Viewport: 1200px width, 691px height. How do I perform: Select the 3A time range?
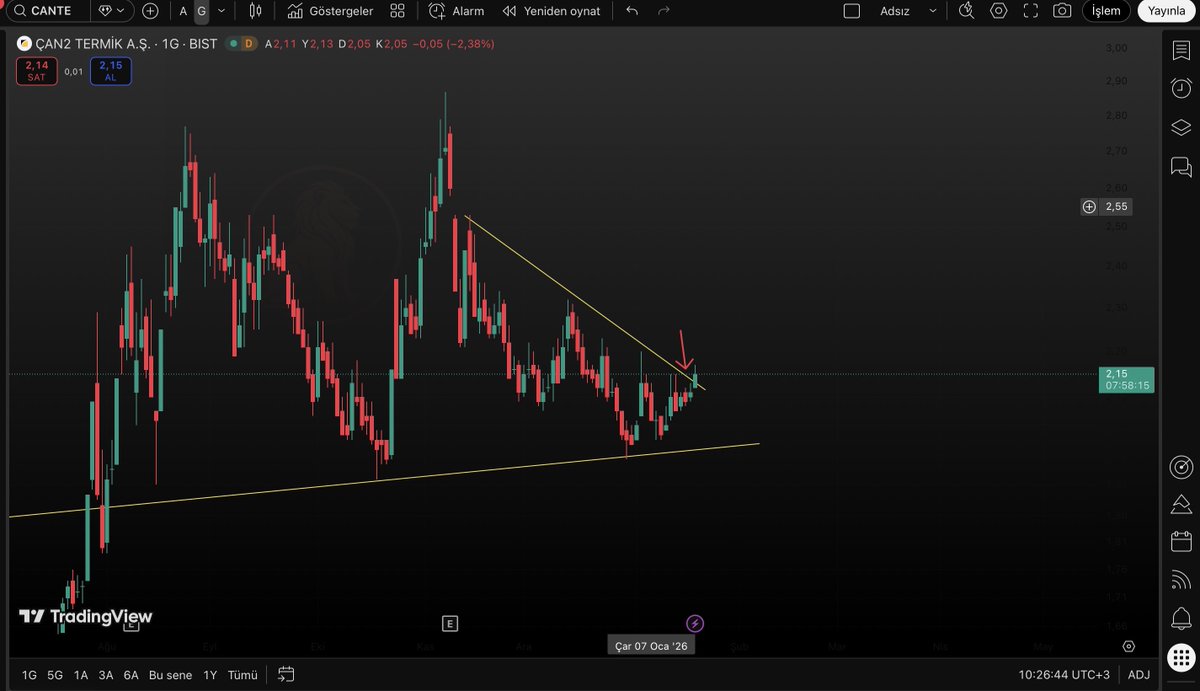pos(106,675)
